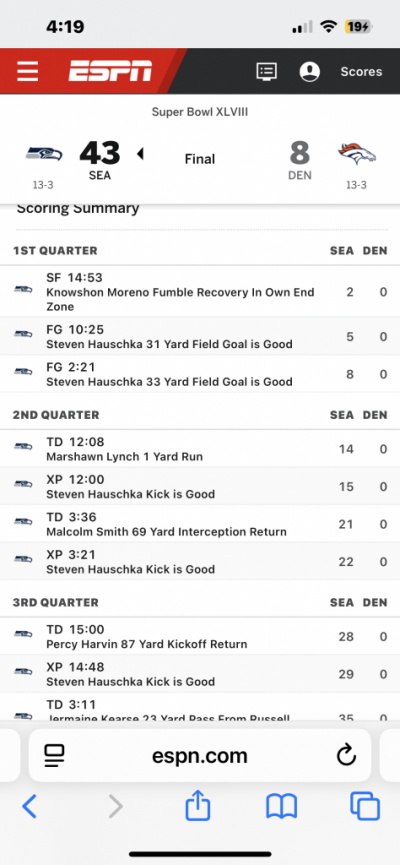Tap the Safari share icon
Screen dimensions: 400x865
(x=198, y=805)
